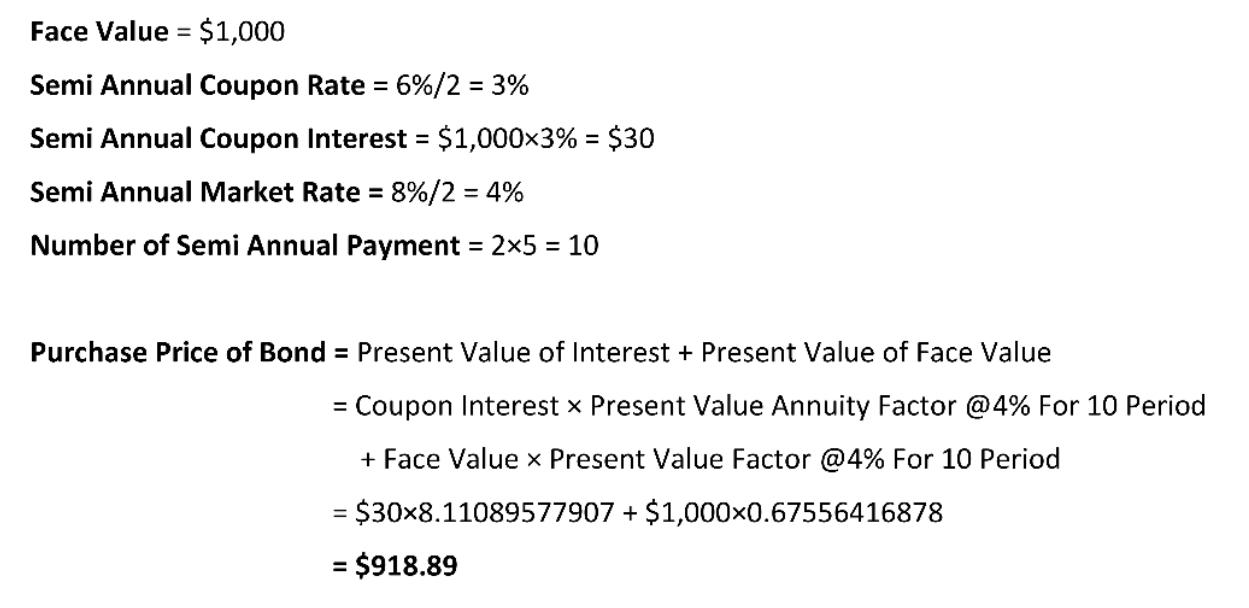The height and width of the screenshot is (608, 1249).
Task: Select the 'Purchase Price of Bond' heading
Action: click(x=179, y=352)
